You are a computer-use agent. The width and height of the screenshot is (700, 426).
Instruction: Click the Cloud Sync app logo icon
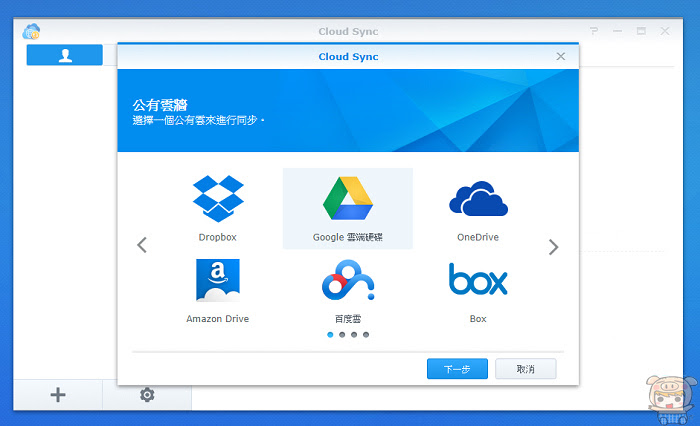(x=31, y=32)
